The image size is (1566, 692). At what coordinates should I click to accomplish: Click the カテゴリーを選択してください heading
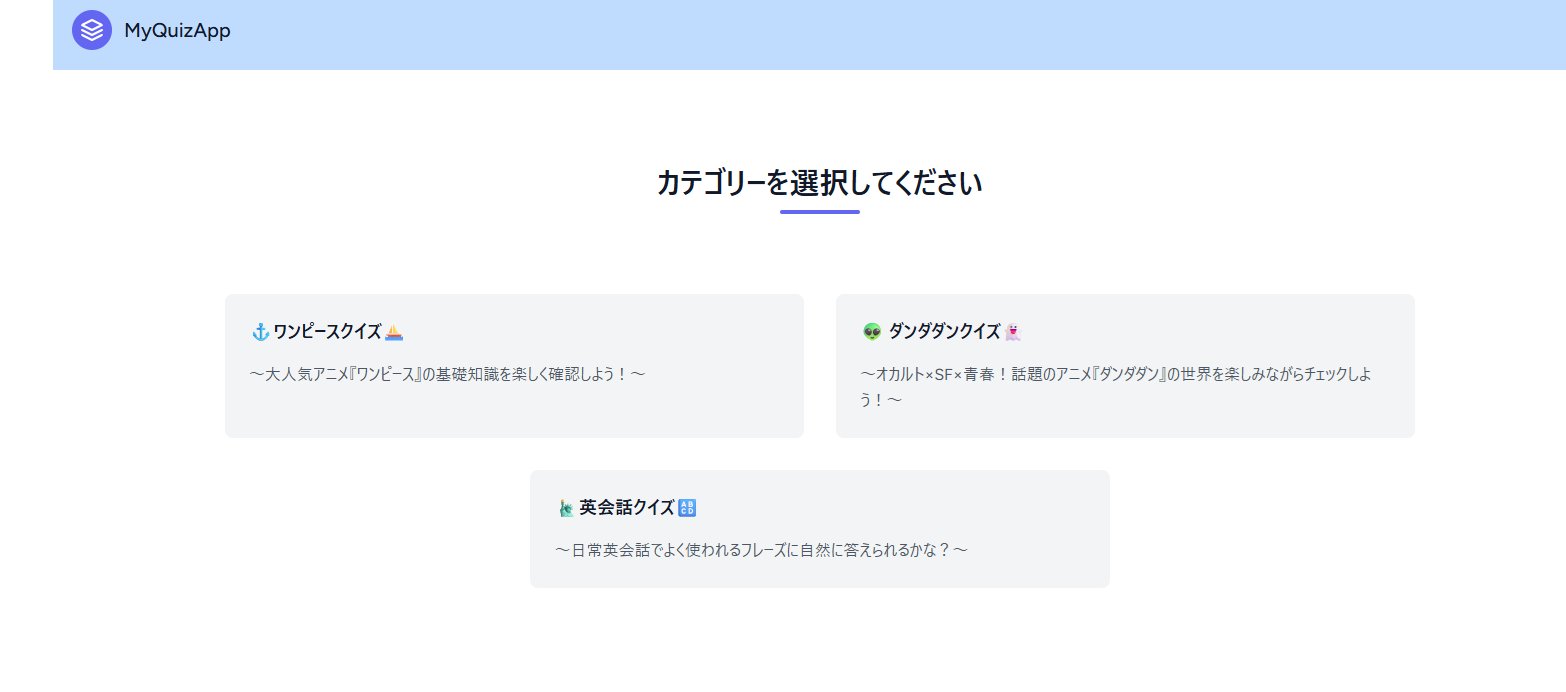[x=819, y=183]
